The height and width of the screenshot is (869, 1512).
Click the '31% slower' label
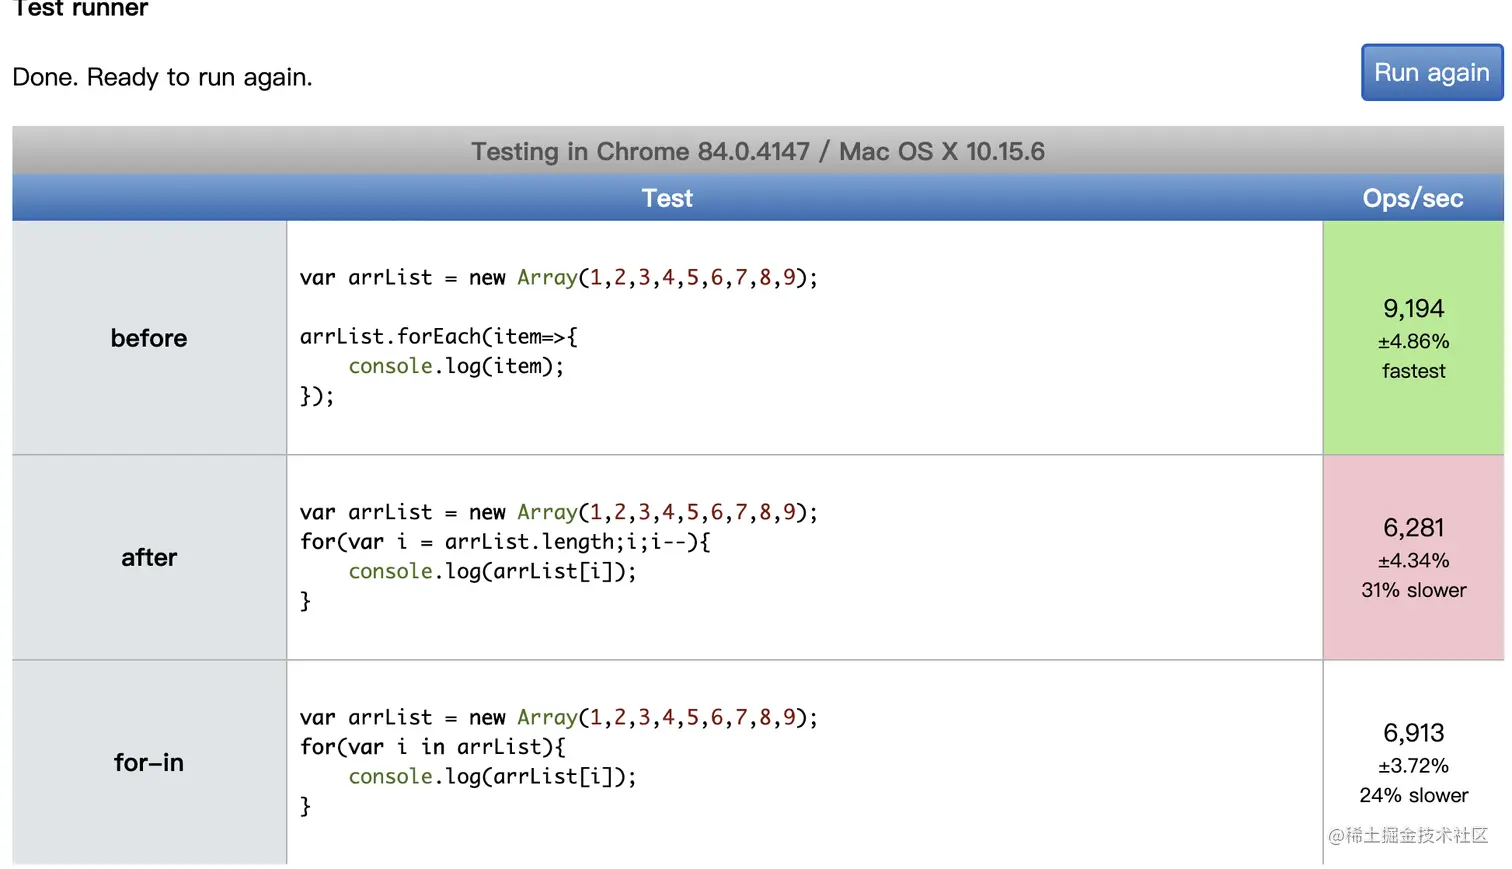1413,590
